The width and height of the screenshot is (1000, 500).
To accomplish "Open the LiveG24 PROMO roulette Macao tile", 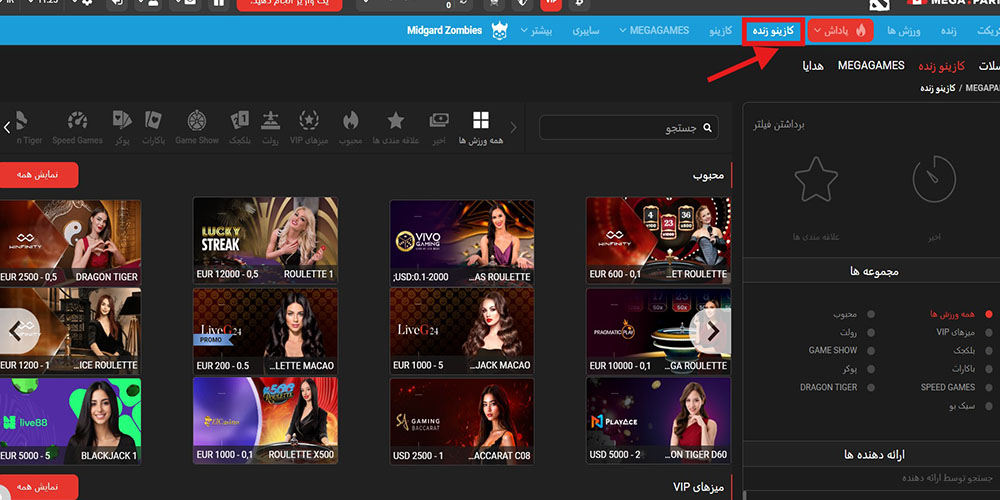I will (x=265, y=331).
